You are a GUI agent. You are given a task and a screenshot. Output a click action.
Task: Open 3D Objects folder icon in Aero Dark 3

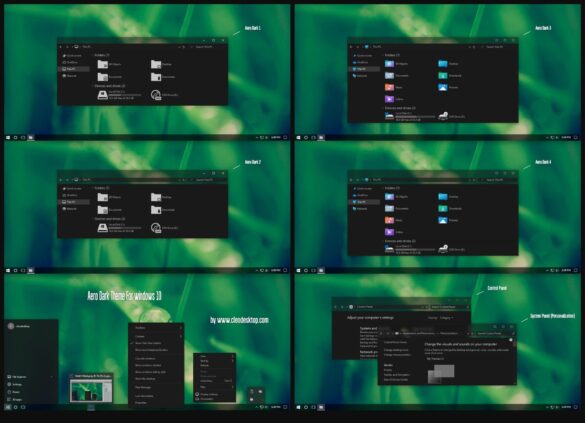tap(389, 63)
